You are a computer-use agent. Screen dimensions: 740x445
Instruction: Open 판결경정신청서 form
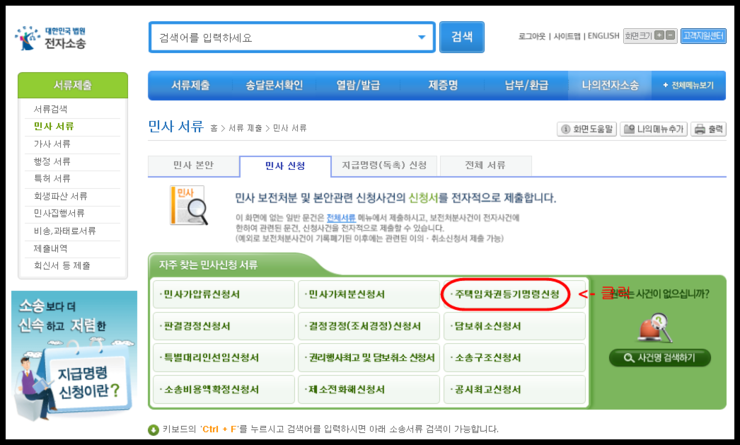(x=224, y=326)
